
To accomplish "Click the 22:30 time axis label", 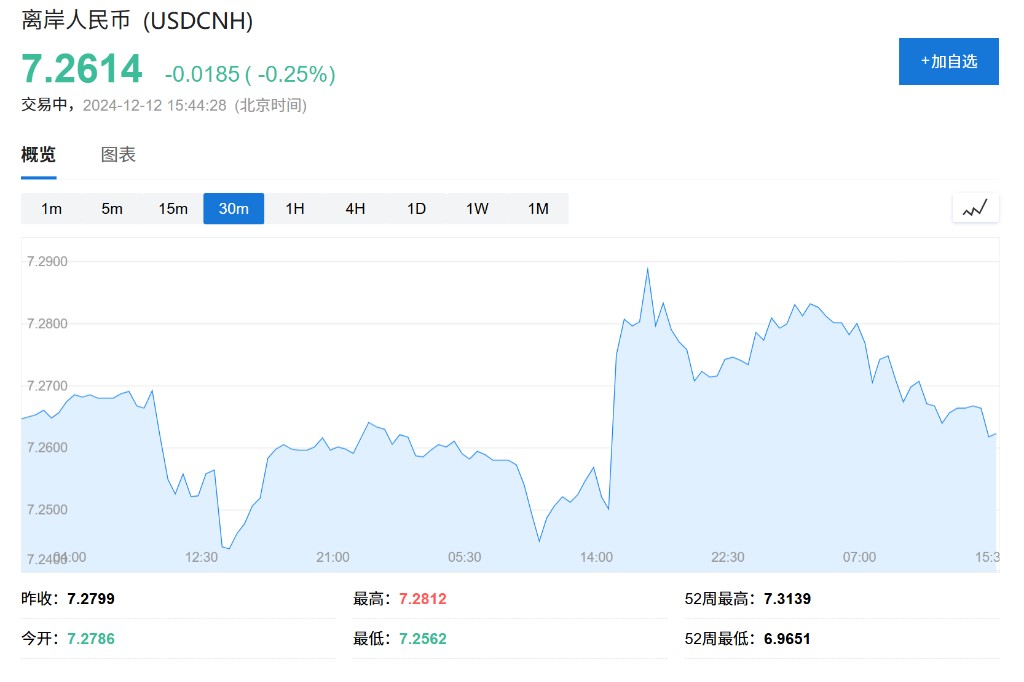I will click(x=728, y=557).
